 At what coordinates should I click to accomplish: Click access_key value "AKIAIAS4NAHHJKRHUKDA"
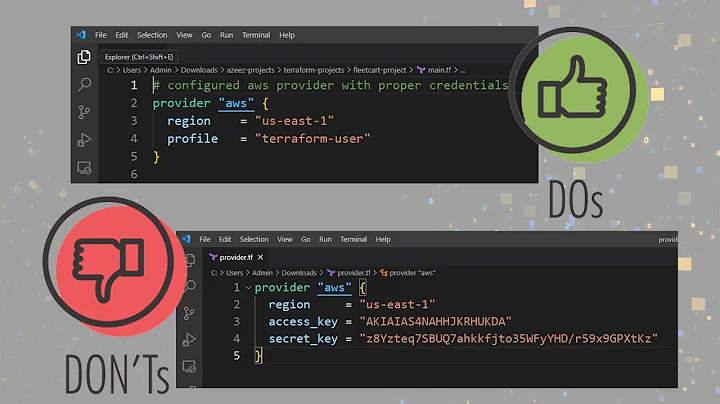click(435, 321)
